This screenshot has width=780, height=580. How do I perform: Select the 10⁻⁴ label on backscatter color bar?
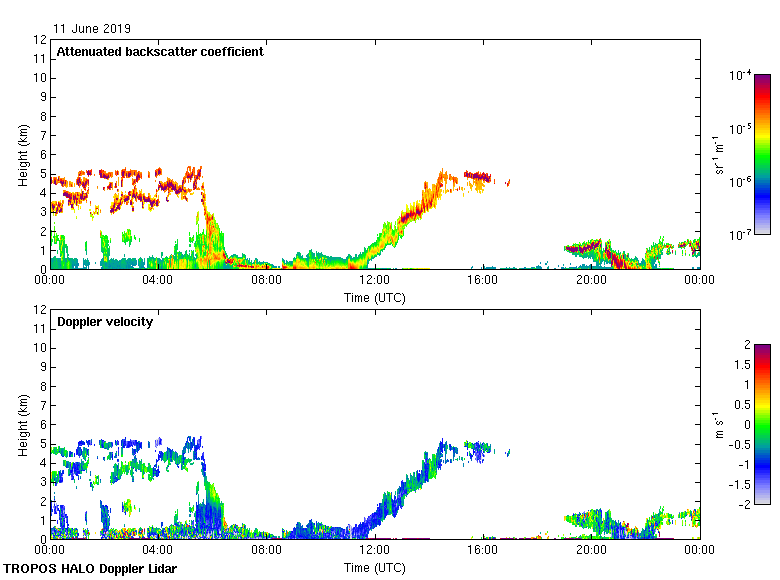click(x=741, y=76)
